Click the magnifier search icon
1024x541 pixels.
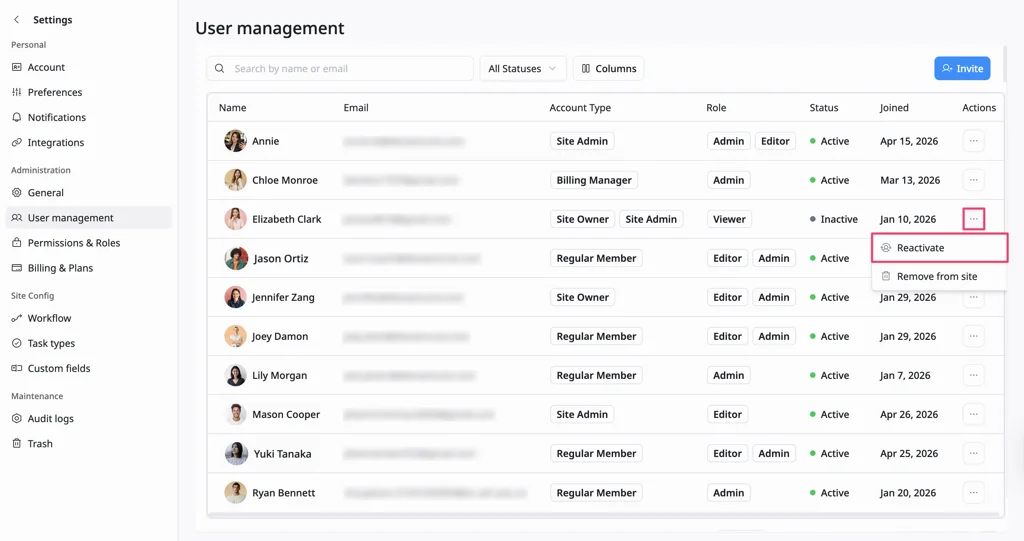[219, 69]
